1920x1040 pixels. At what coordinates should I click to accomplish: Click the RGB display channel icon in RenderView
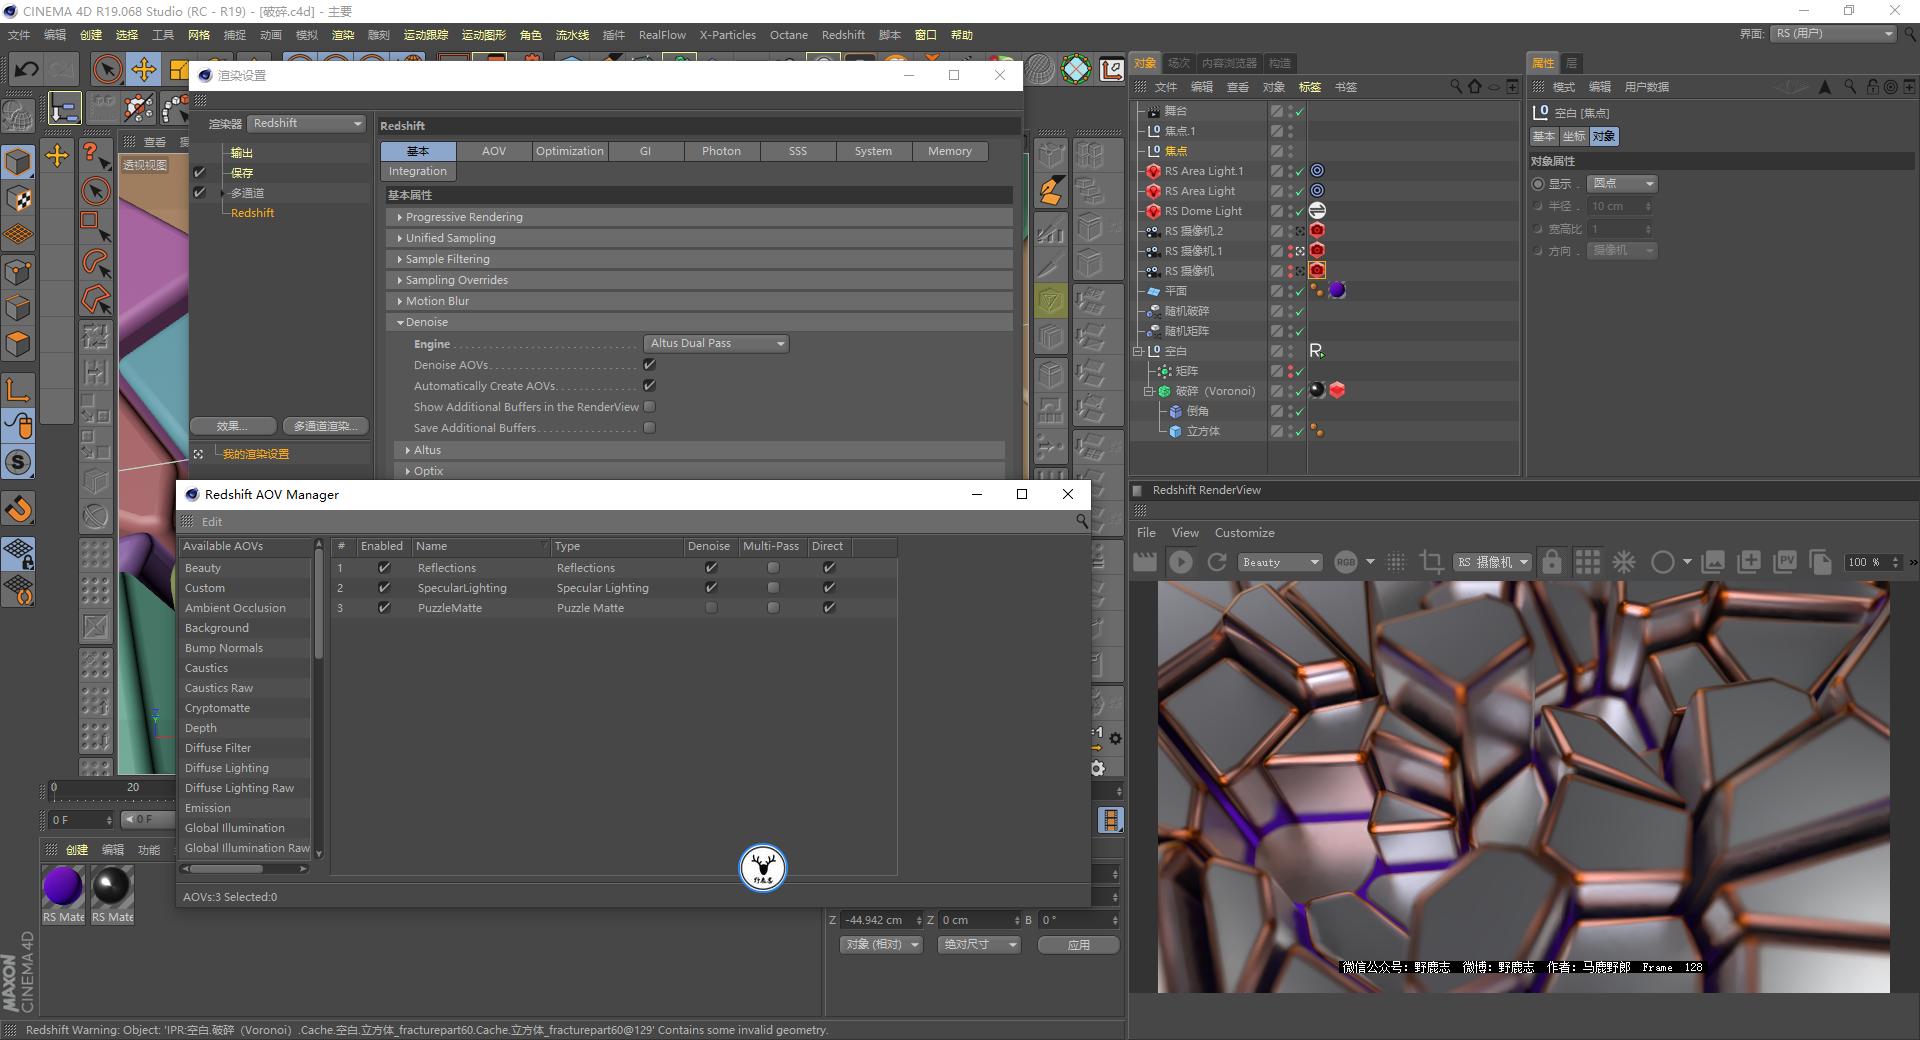coord(1346,562)
